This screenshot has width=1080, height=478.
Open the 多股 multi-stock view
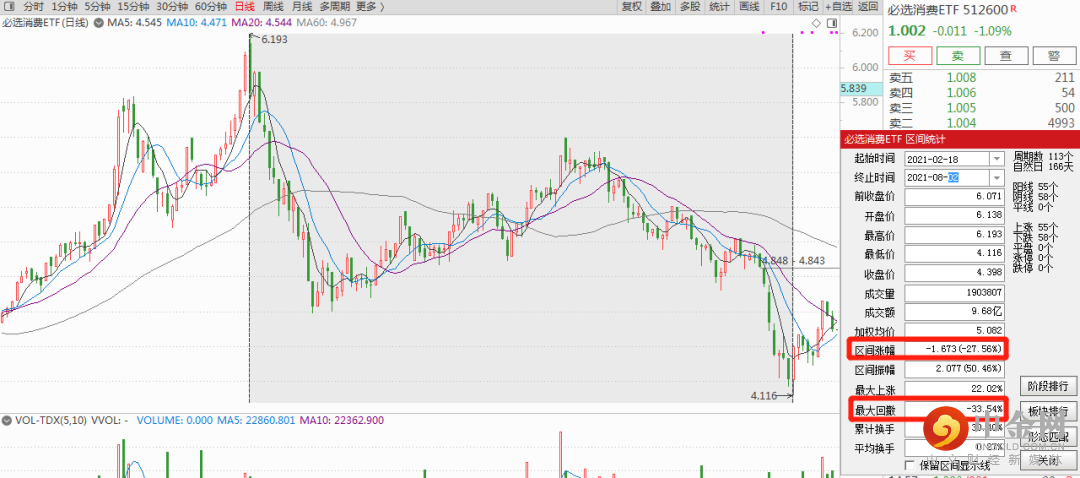(690, 6)
